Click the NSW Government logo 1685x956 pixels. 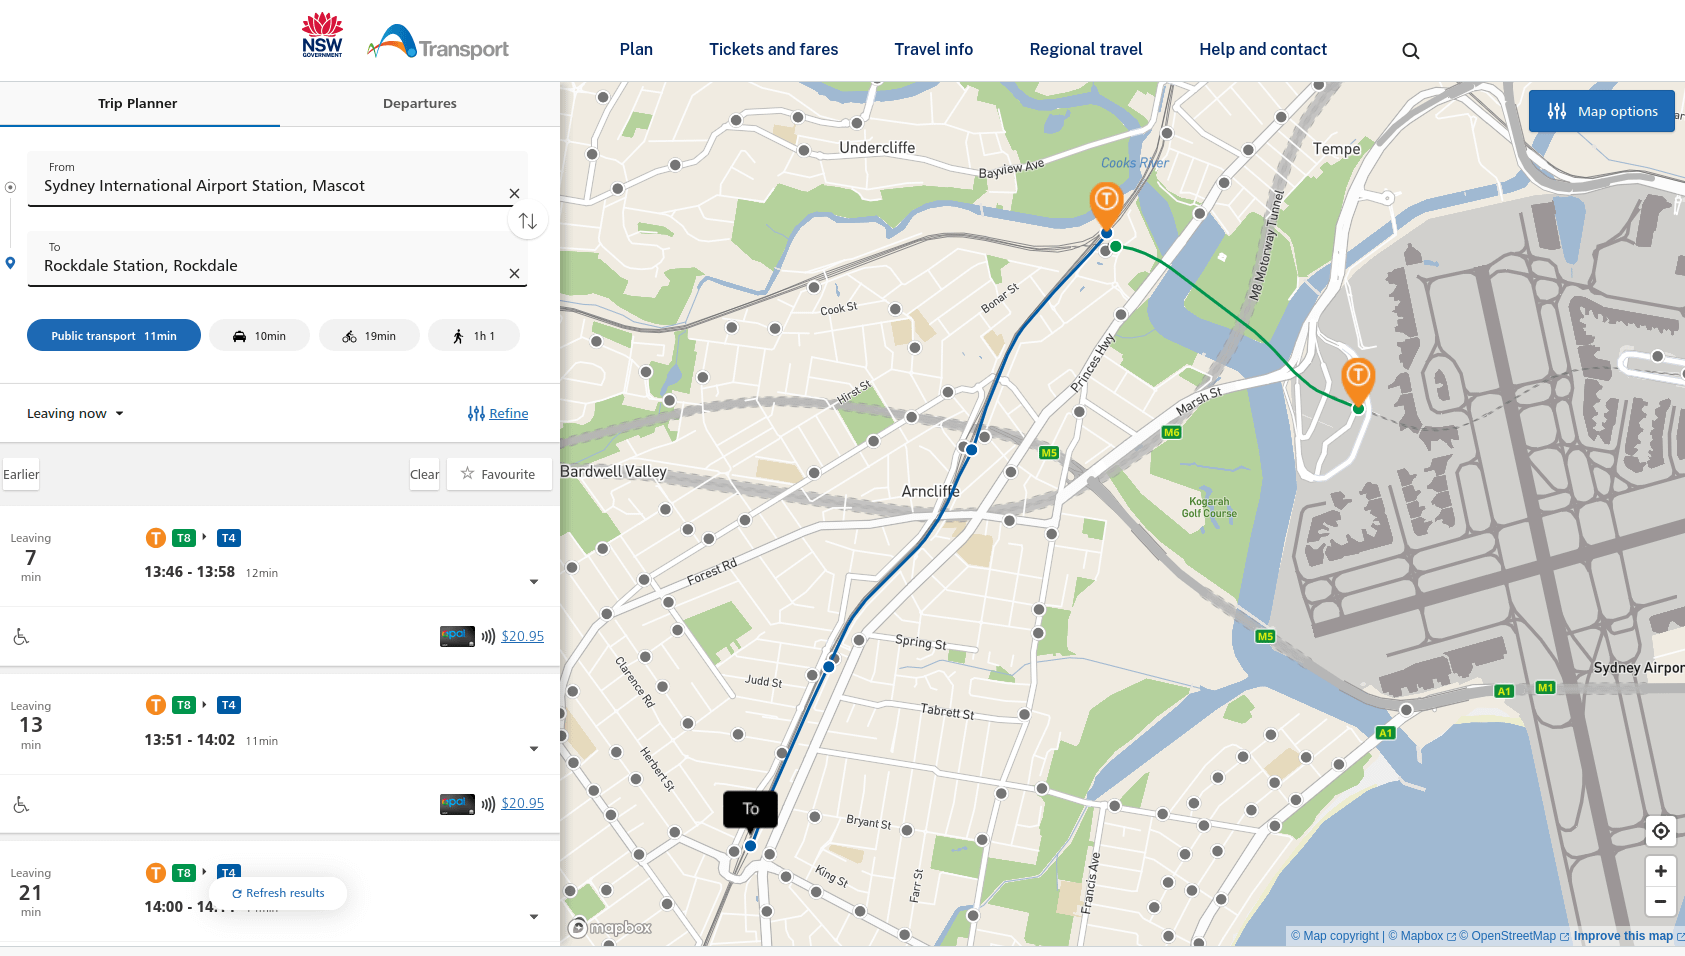point(322,36)
